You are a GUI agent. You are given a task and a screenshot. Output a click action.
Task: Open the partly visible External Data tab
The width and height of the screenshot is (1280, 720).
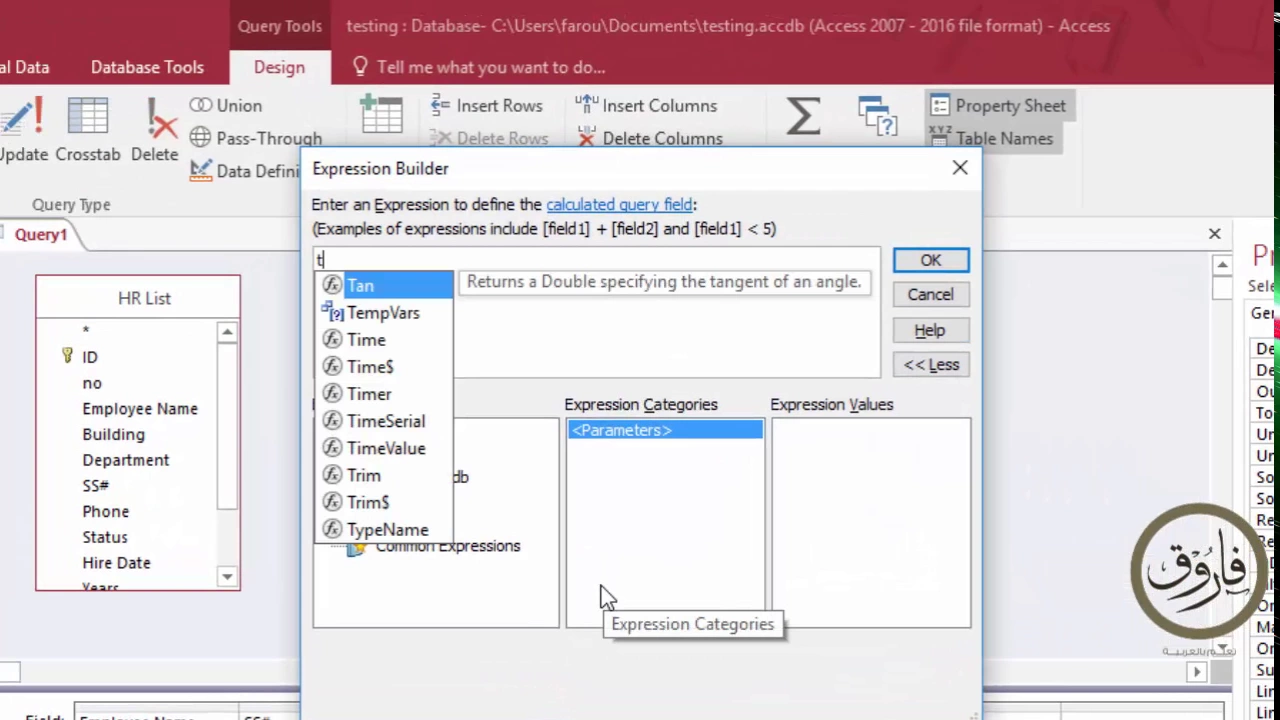tap(24, 67)
